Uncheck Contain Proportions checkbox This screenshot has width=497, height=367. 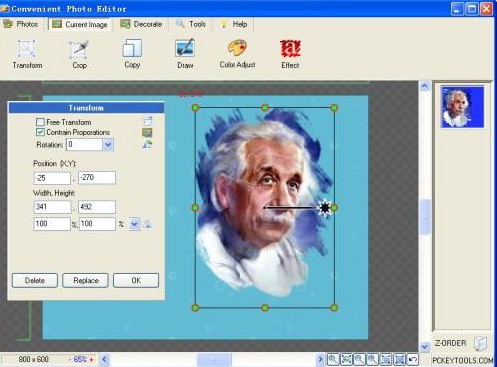pos(40,132)
